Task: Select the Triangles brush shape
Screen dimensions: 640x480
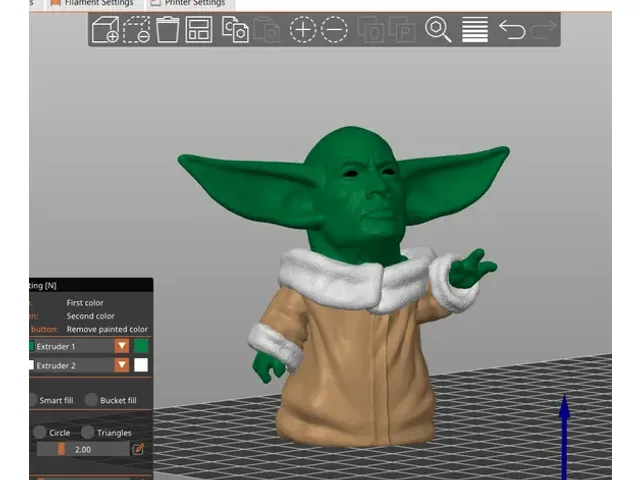Action: coord(107,432)
